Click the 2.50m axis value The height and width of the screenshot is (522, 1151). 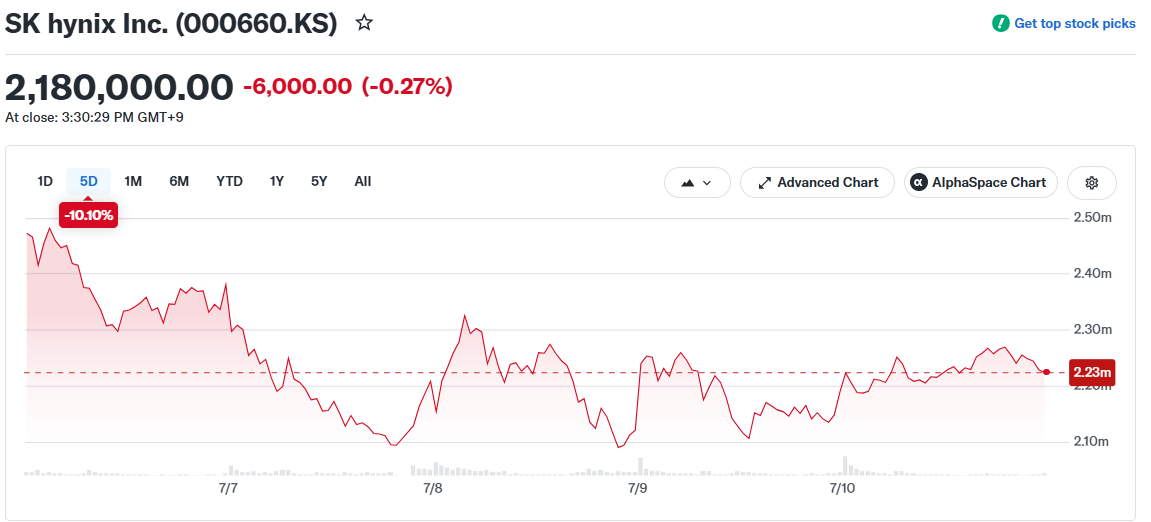1092,217
